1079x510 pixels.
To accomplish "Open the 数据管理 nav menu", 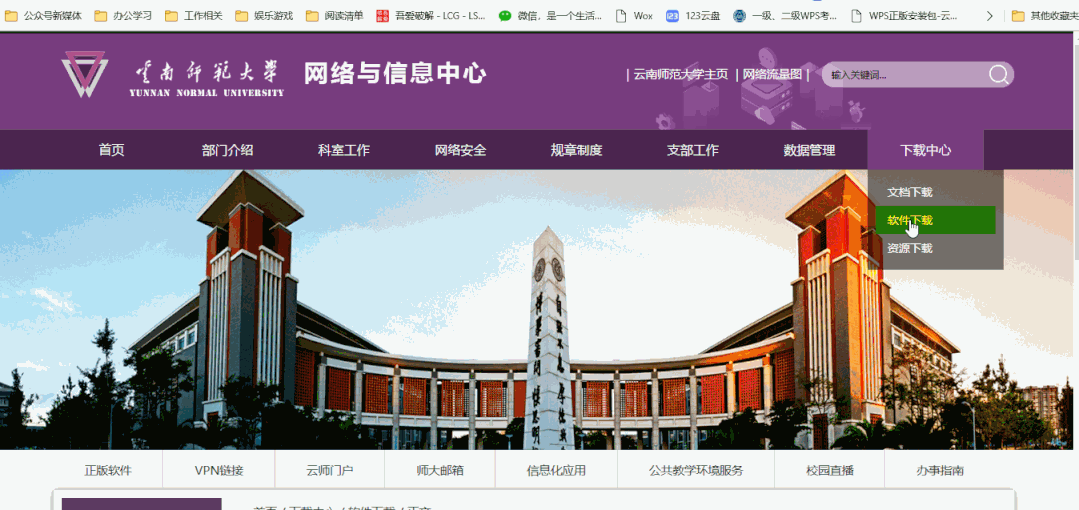I will click(809, 150).
